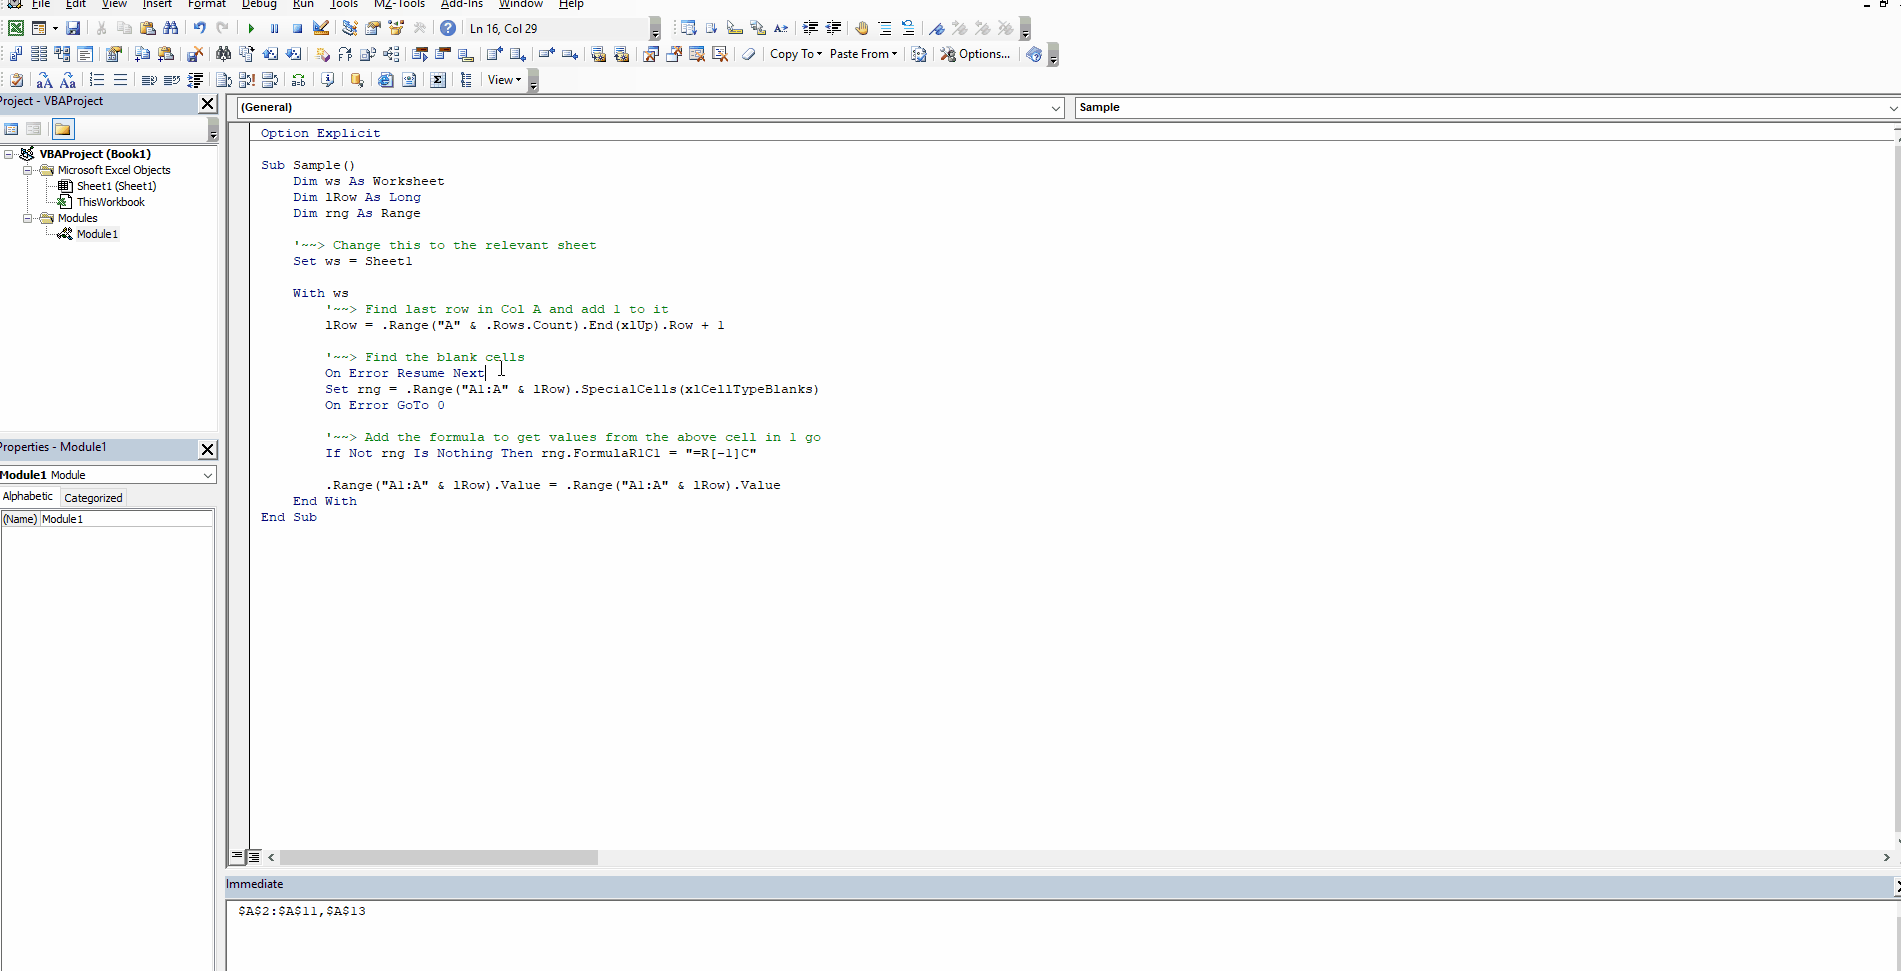Open the Add-Ins menu
This screenshot has width=1901, height=971.
(x=462, y=4)
